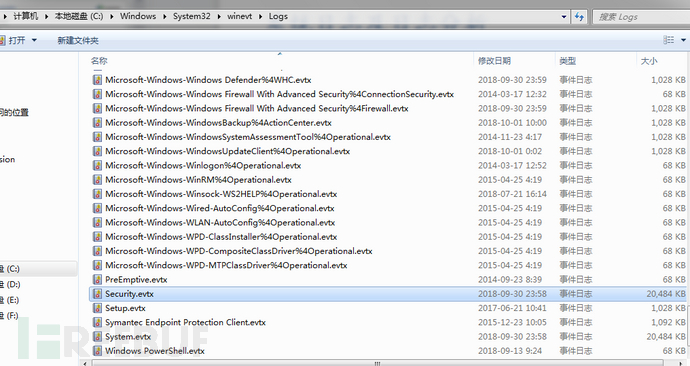
Task: Click the Setup.evtx event log icon
Action: [97, 308]
